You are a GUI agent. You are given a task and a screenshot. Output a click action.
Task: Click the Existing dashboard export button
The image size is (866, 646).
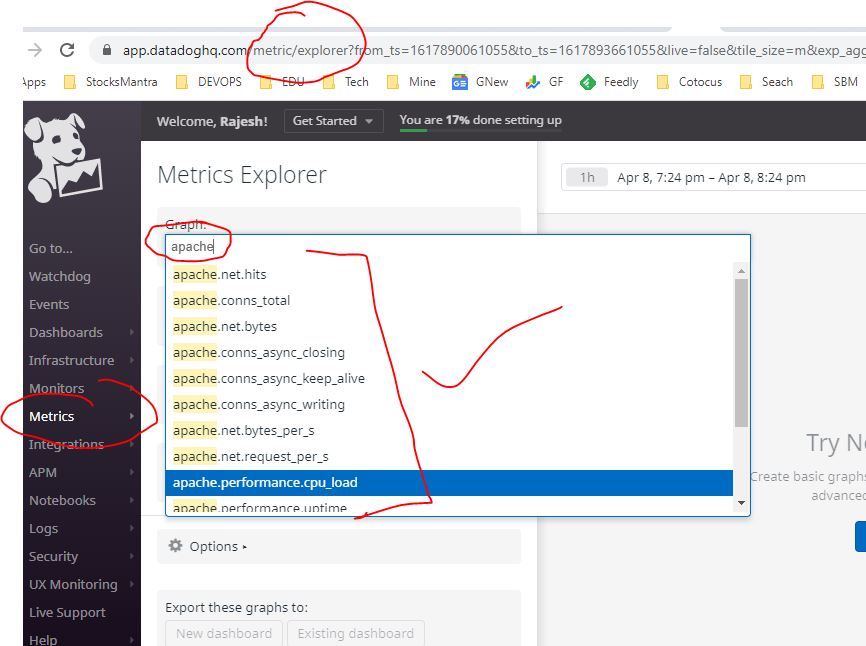355,633
